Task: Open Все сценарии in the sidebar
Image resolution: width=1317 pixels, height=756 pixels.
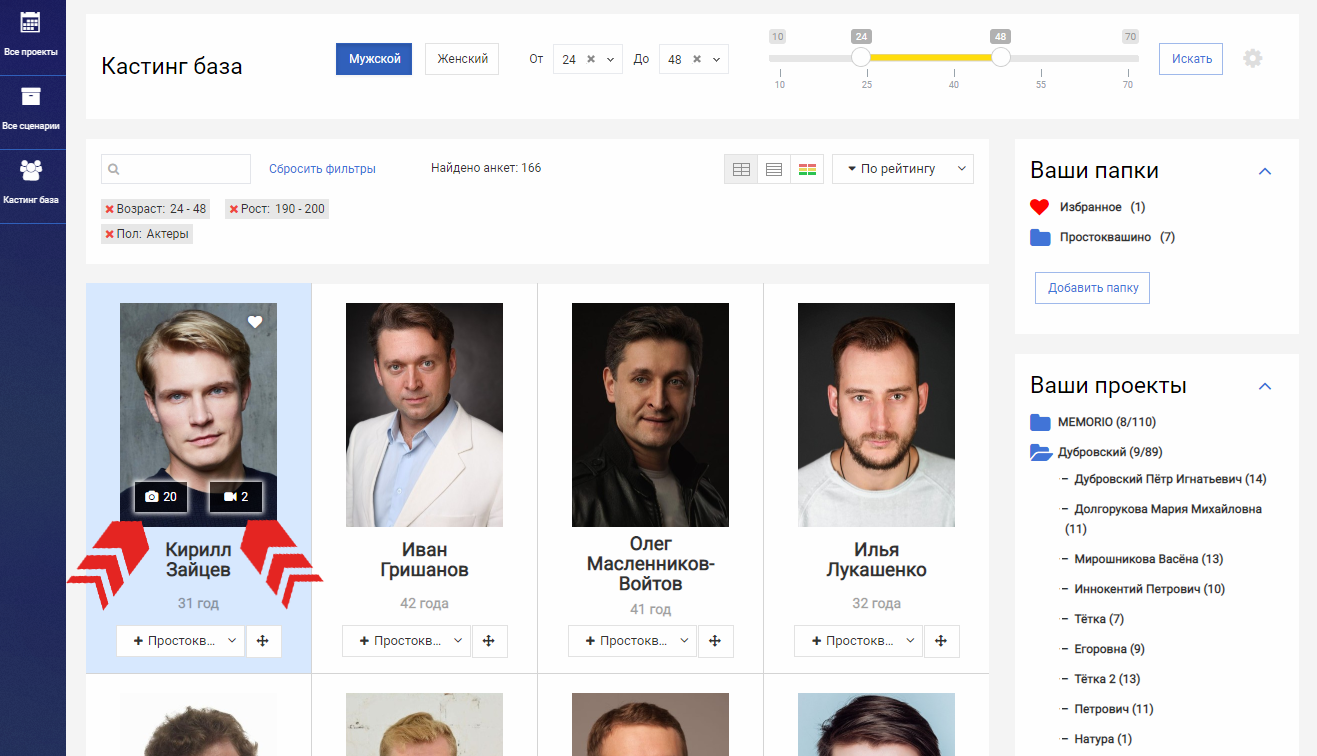Action: coord(32,111)
